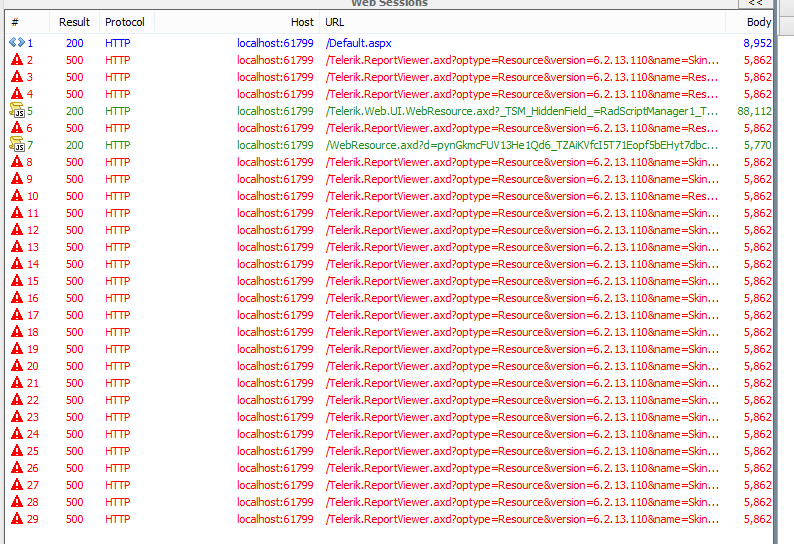This screenshot has width=794, height=544.
Task: Click the warning icon on session 13
Action: point(17,247)
